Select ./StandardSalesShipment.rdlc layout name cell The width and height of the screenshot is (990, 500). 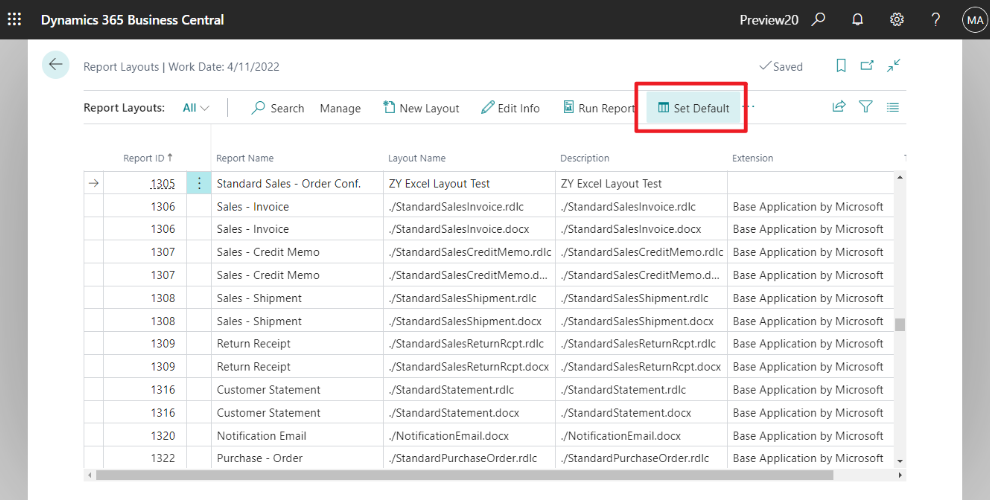click(469, 298)
